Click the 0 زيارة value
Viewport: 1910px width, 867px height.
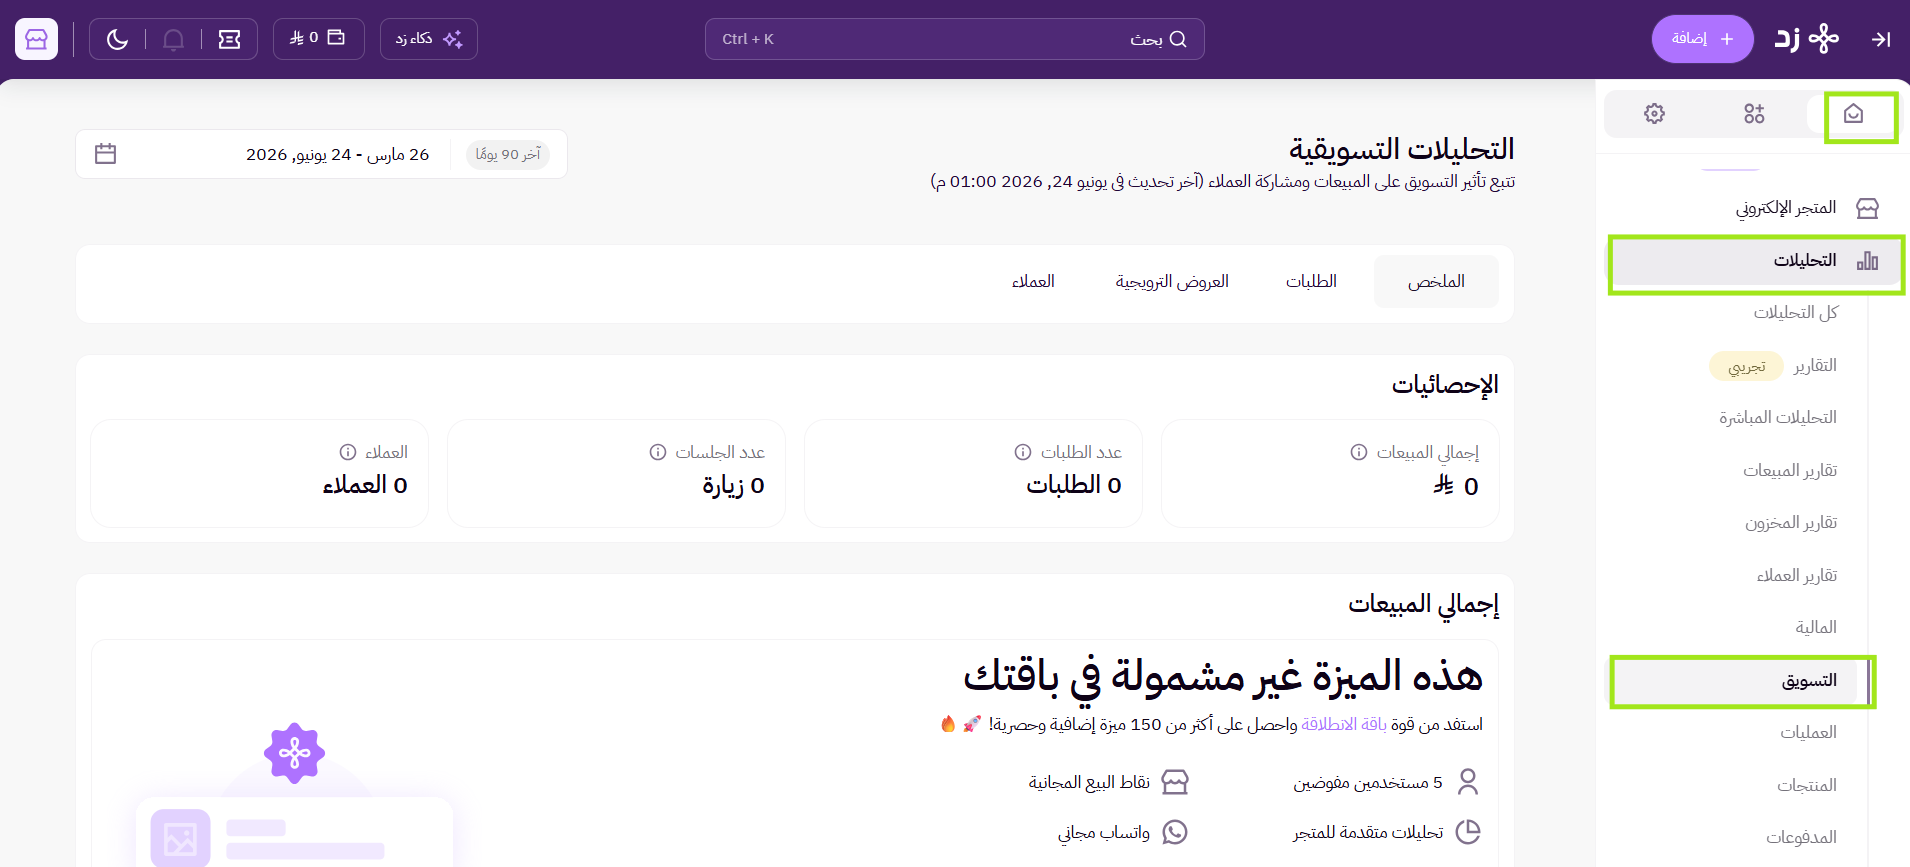click(733, 485)
